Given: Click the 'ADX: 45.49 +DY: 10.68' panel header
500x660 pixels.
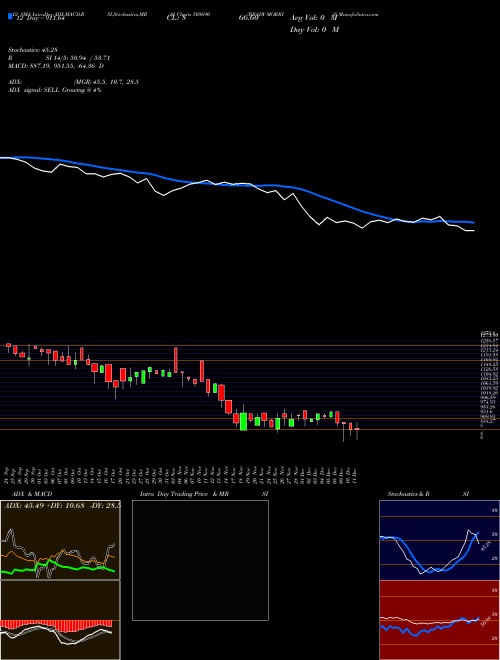Looking at the screenshot, I should 62,506.
